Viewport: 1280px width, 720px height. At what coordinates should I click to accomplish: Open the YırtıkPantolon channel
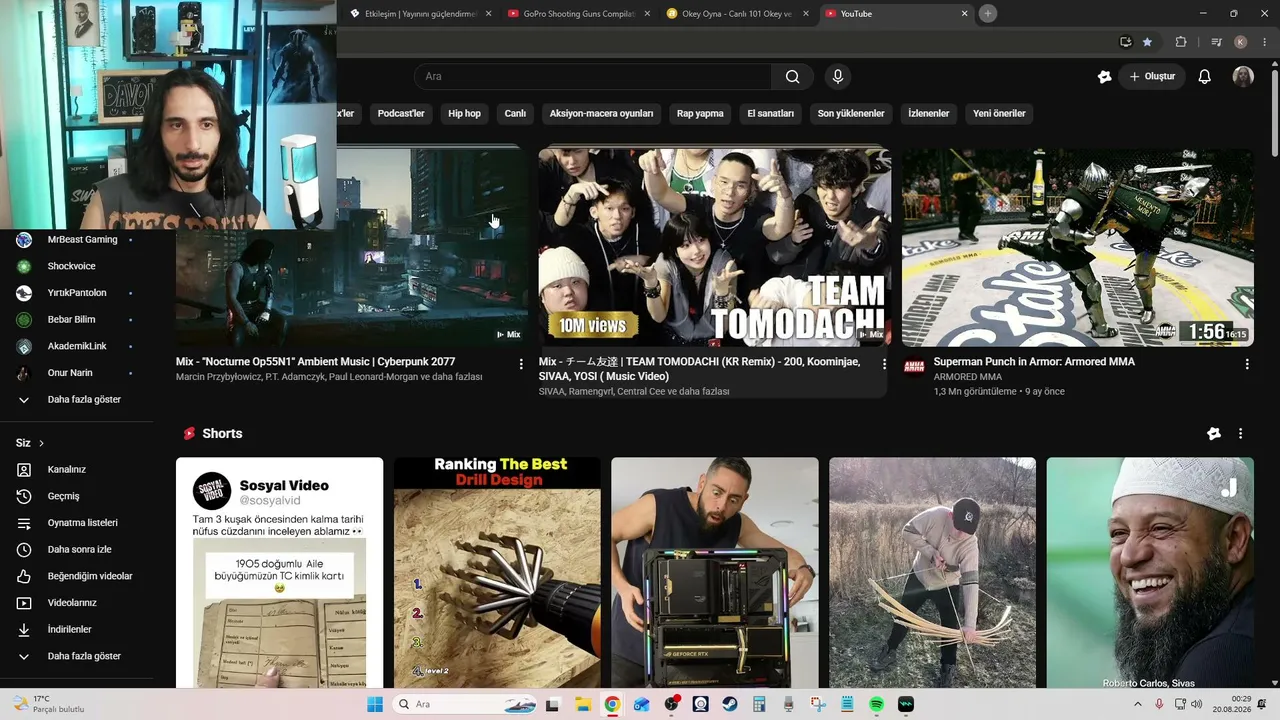tap(75, 293)
